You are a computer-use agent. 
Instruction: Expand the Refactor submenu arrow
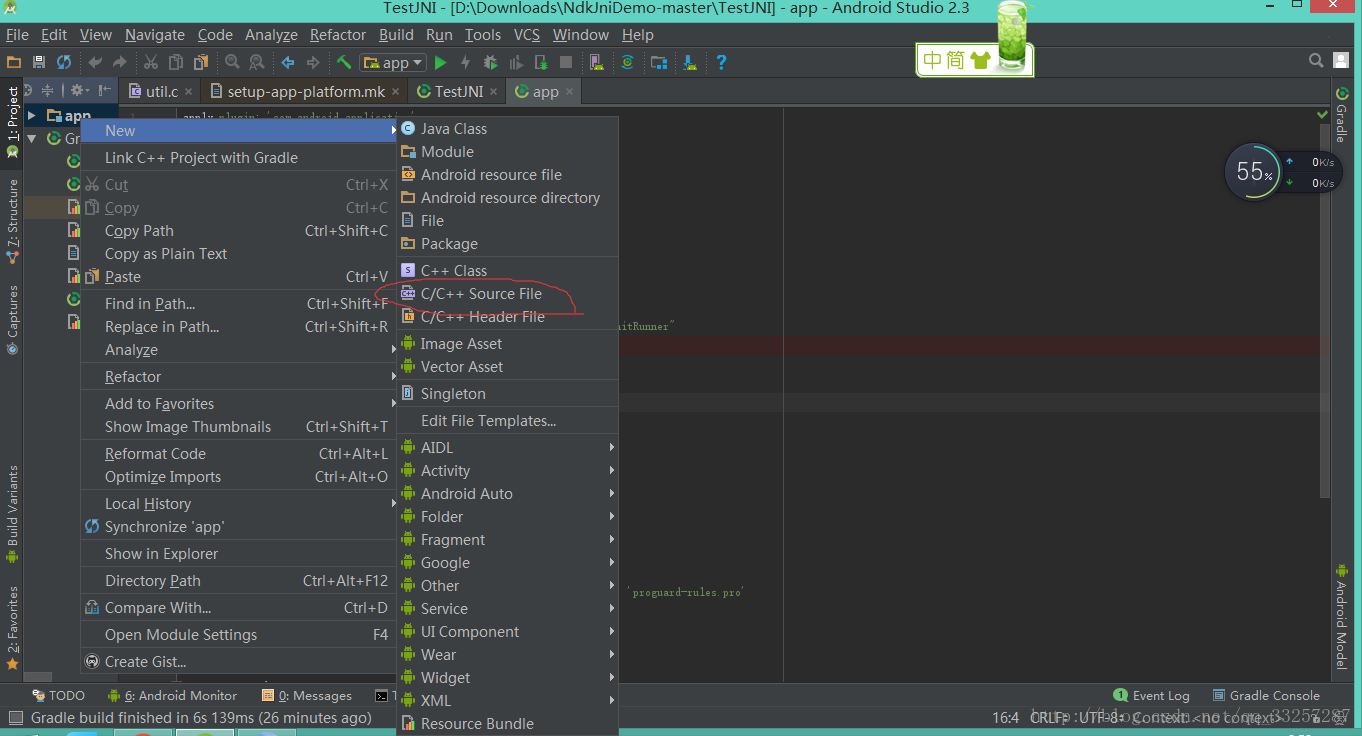pos(394,377)
